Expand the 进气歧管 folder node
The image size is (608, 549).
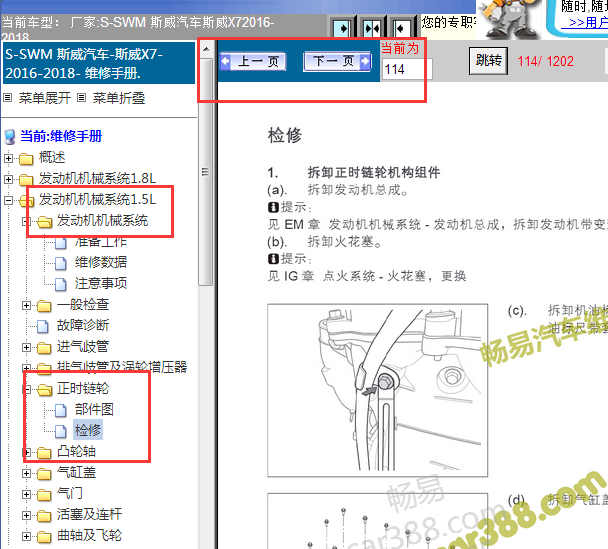point(26,347)
